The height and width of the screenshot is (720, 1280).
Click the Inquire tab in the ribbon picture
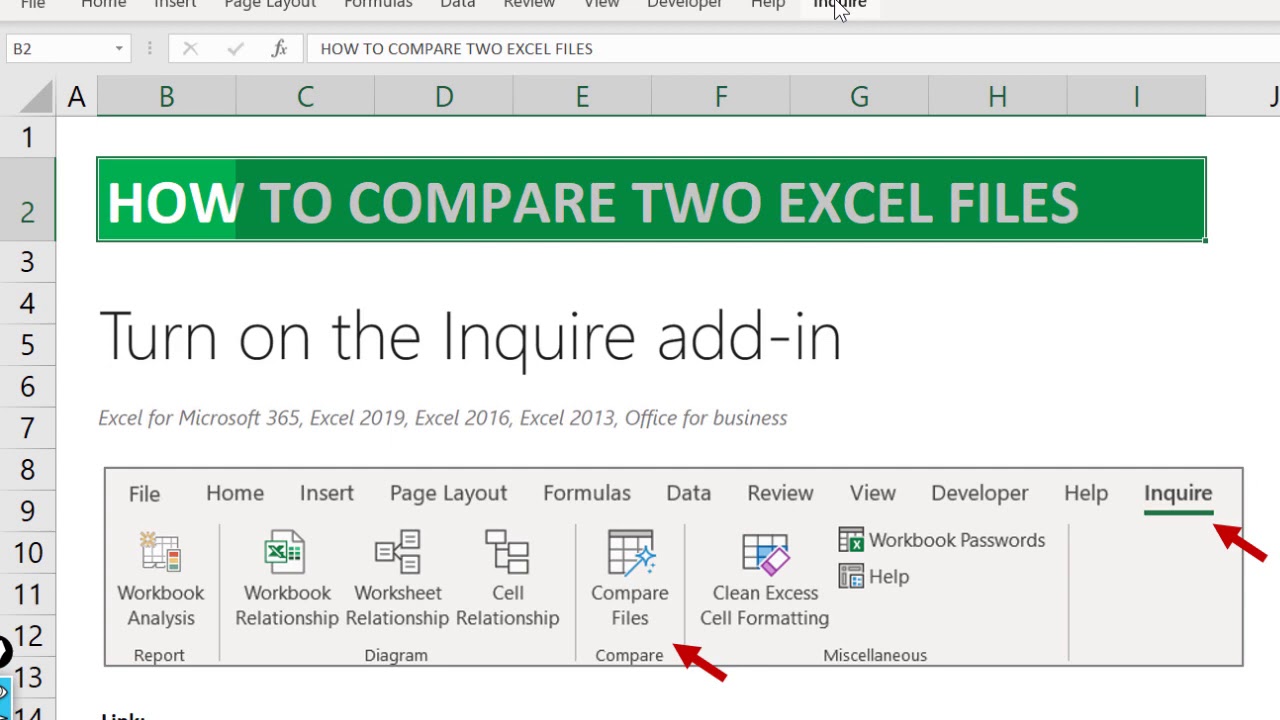(x=1178, y=493)
